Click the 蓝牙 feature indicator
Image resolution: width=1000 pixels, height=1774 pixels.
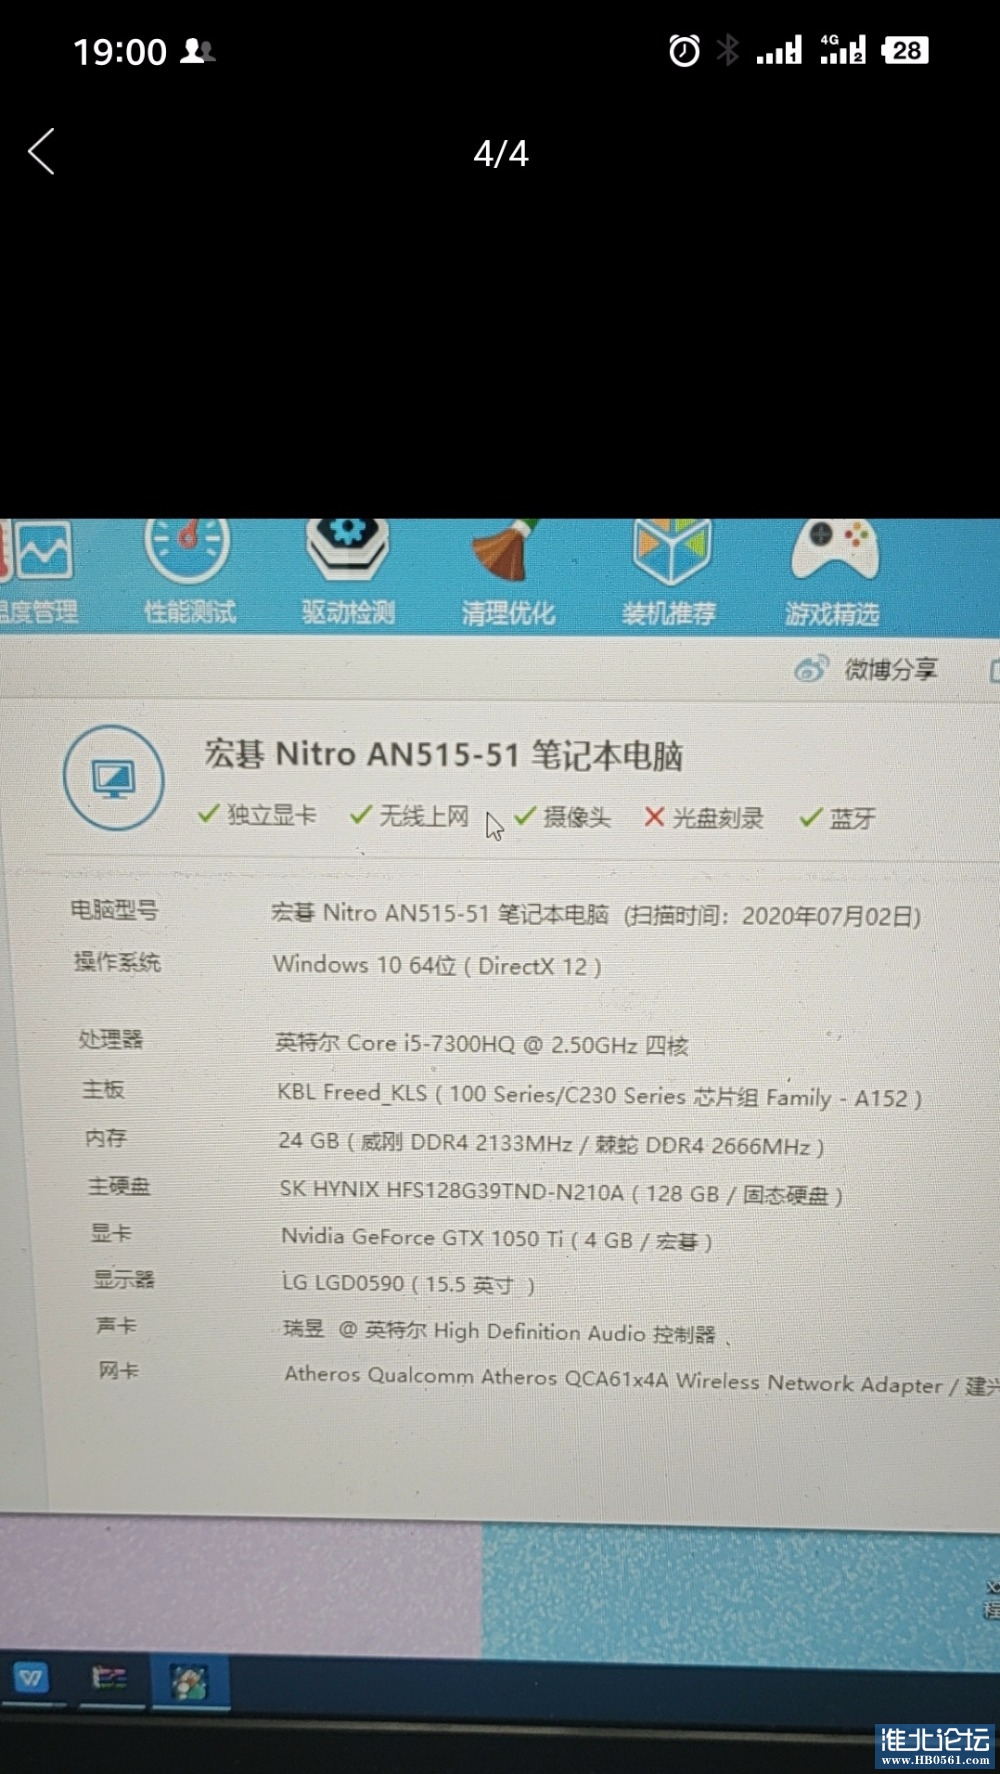pos(838,818)
